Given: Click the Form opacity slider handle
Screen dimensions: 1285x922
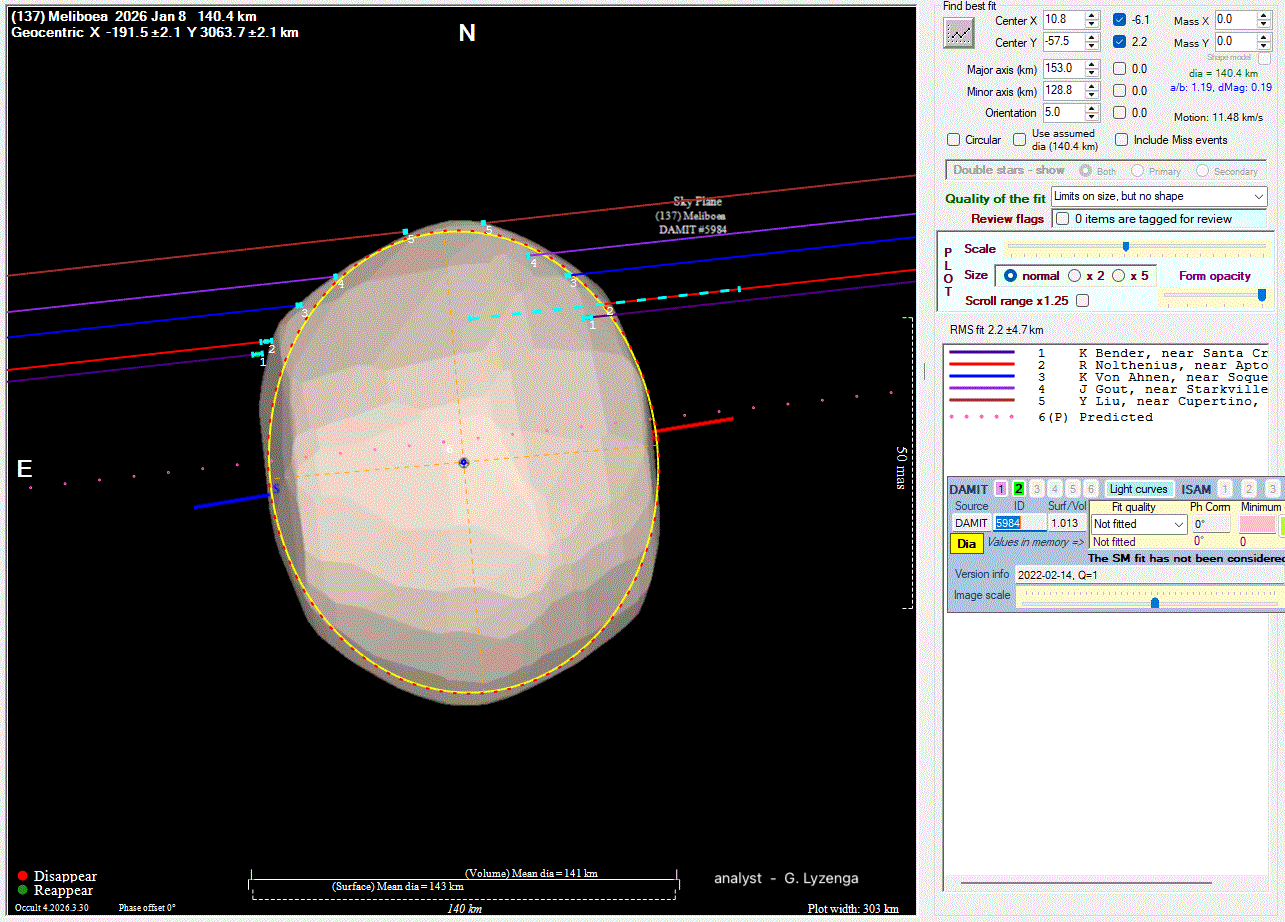Looking at the screenshot, I should tap(1261, 295).
